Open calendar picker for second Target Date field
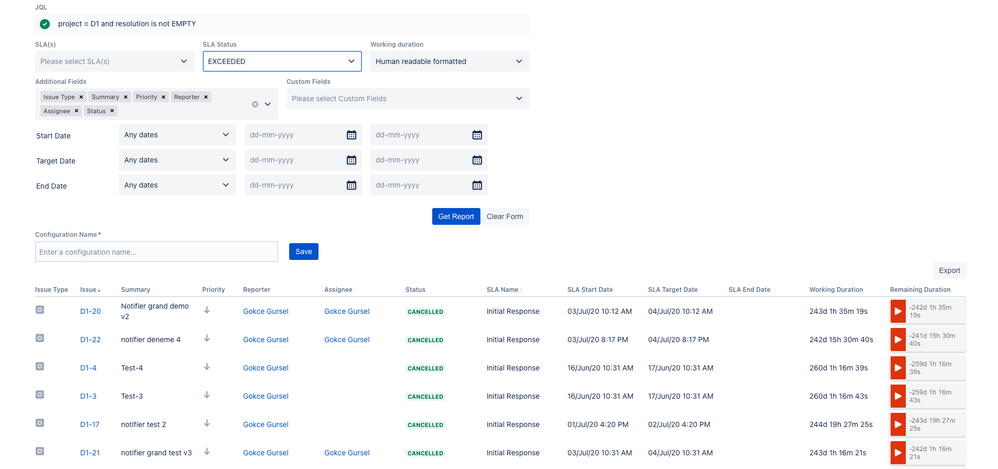998x469 pixels. [x=477, y=160]
